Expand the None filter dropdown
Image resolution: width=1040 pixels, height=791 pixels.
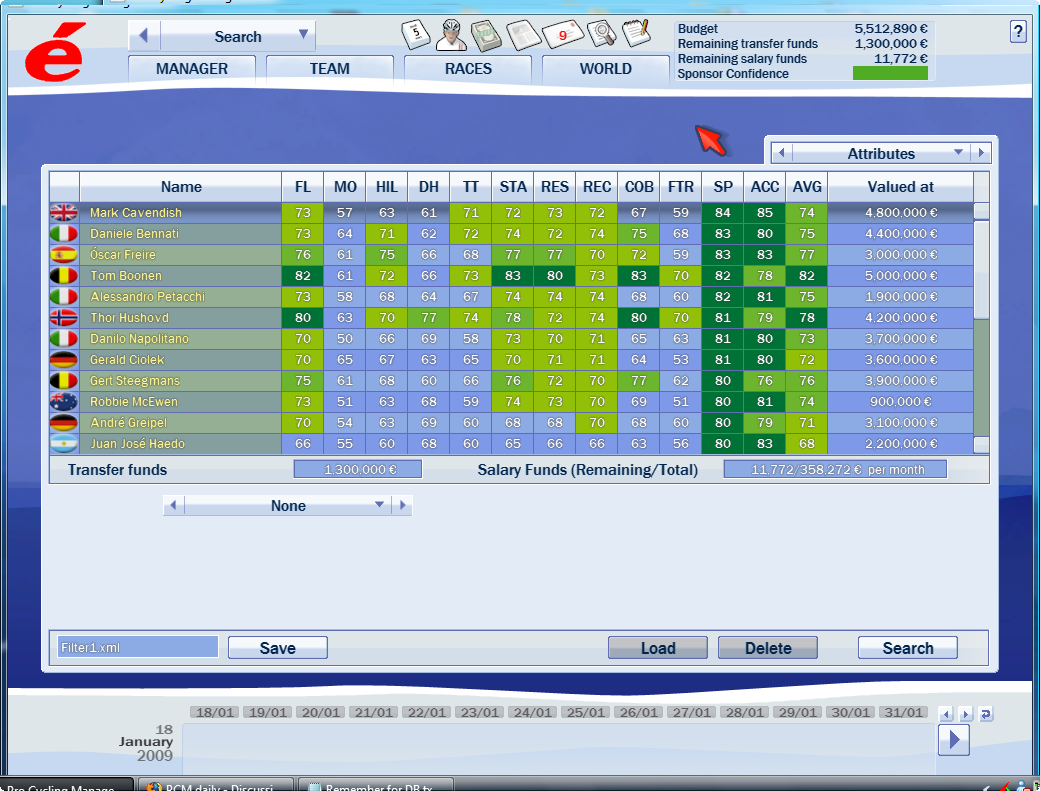[x=379, y=506]
